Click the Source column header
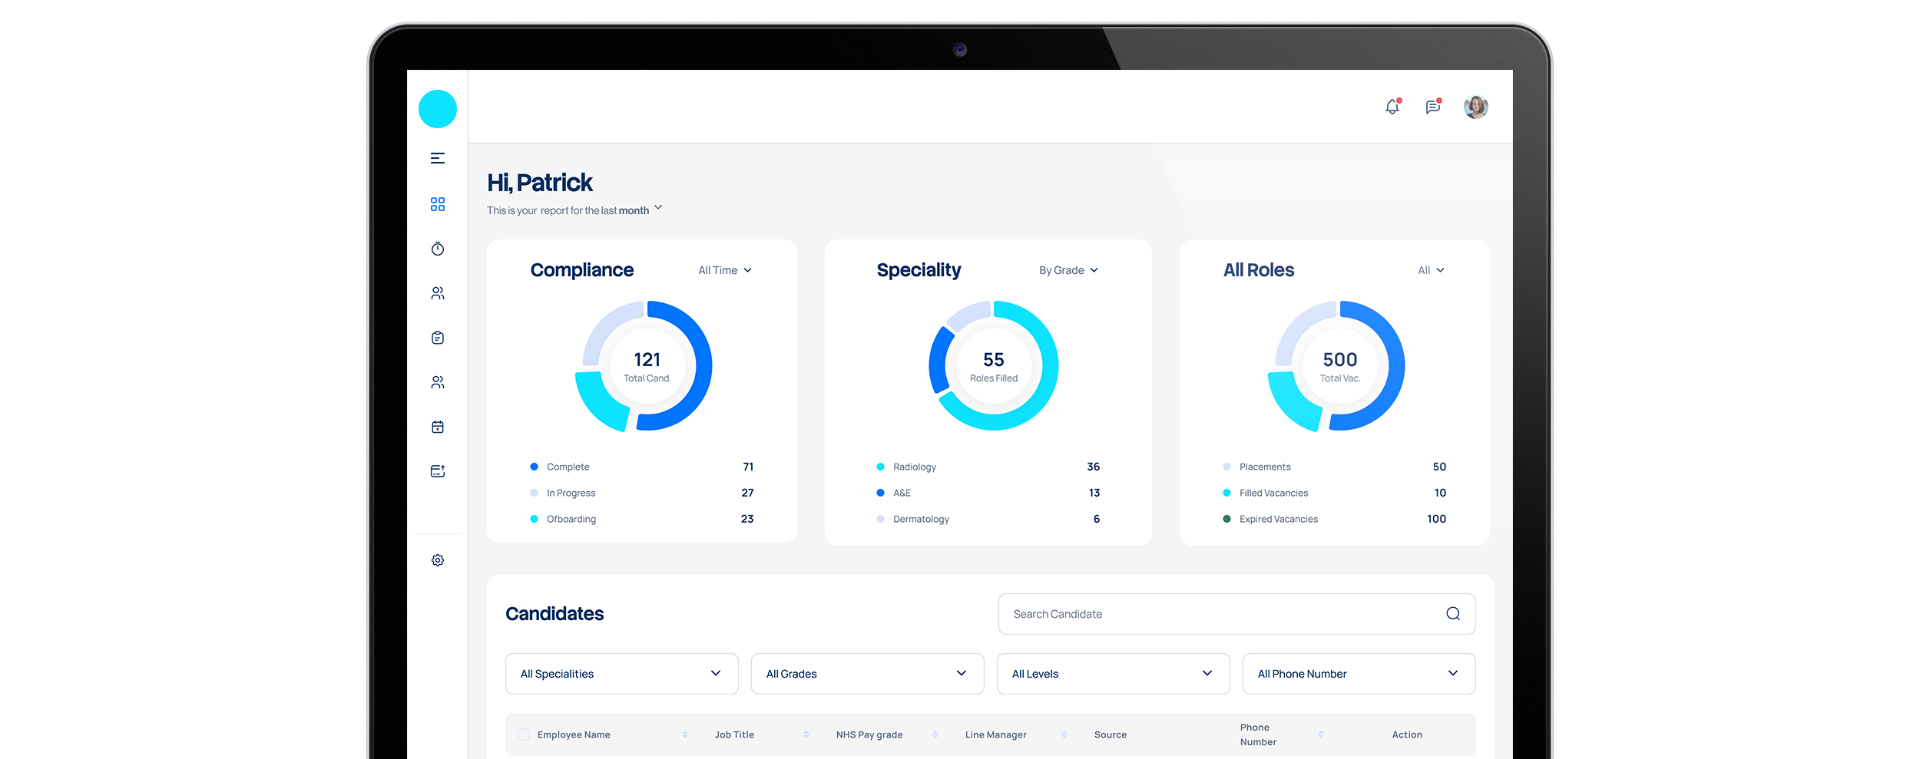The height and width of the screenshot is (759, 1920). tap(1110, 734)
